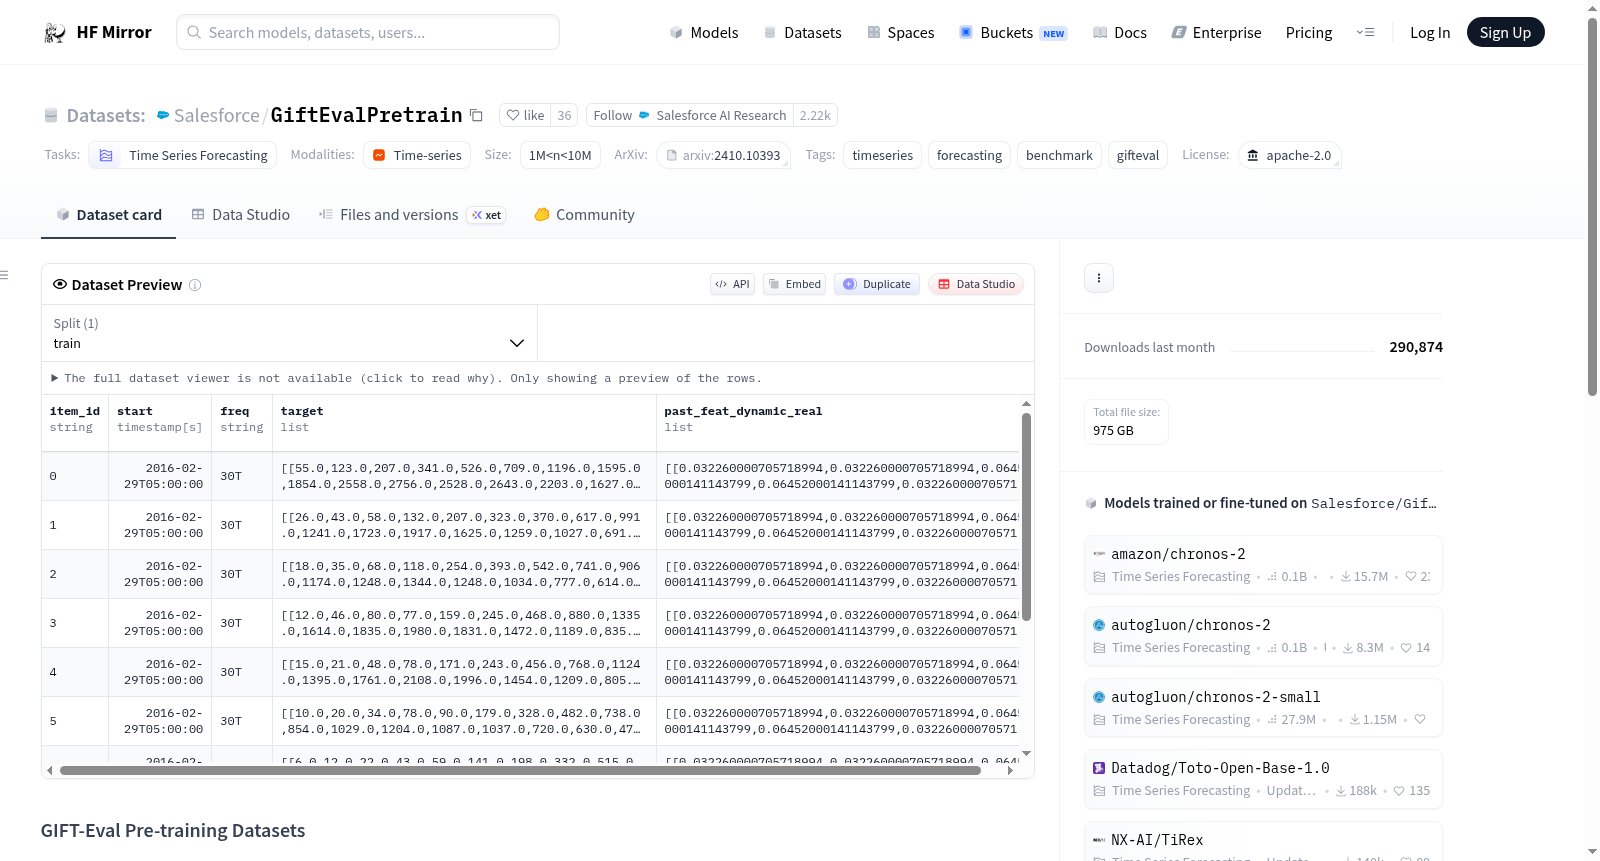This screenshot has width=1600, height=861.
Task: Open the Buckets menu item
Action: click(1013, 33)
